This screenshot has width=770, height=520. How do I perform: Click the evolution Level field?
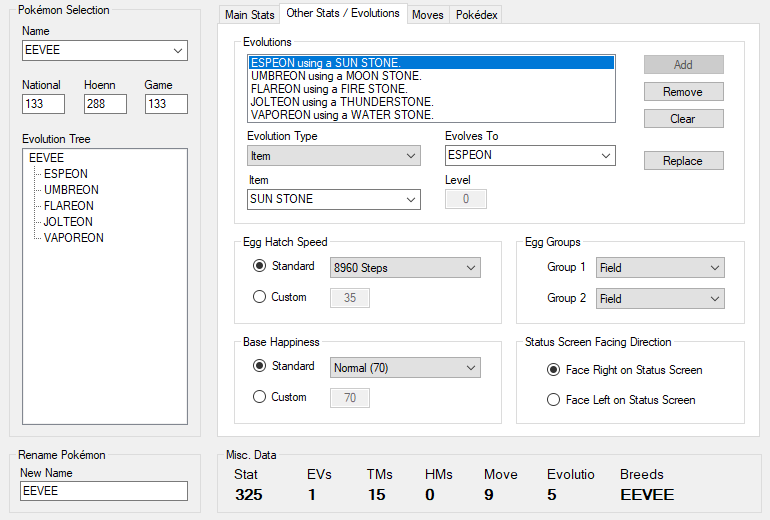pyautogui.click(x=466, y=199)
